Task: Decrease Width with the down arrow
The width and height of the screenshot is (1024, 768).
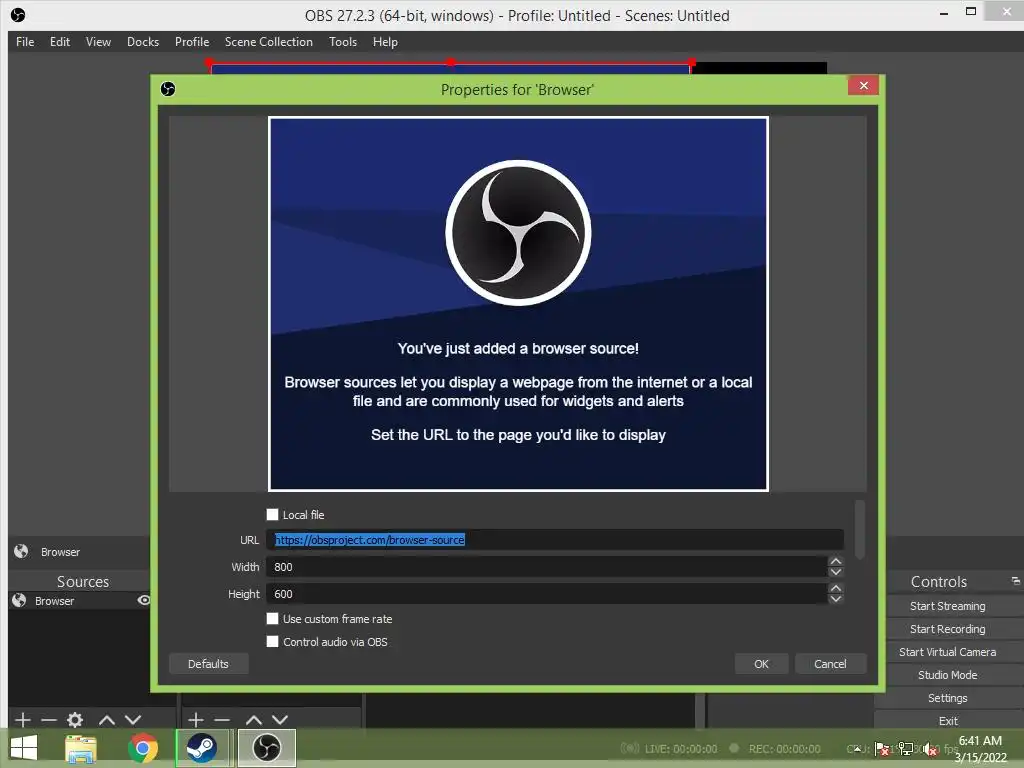Action: [835, 572]
